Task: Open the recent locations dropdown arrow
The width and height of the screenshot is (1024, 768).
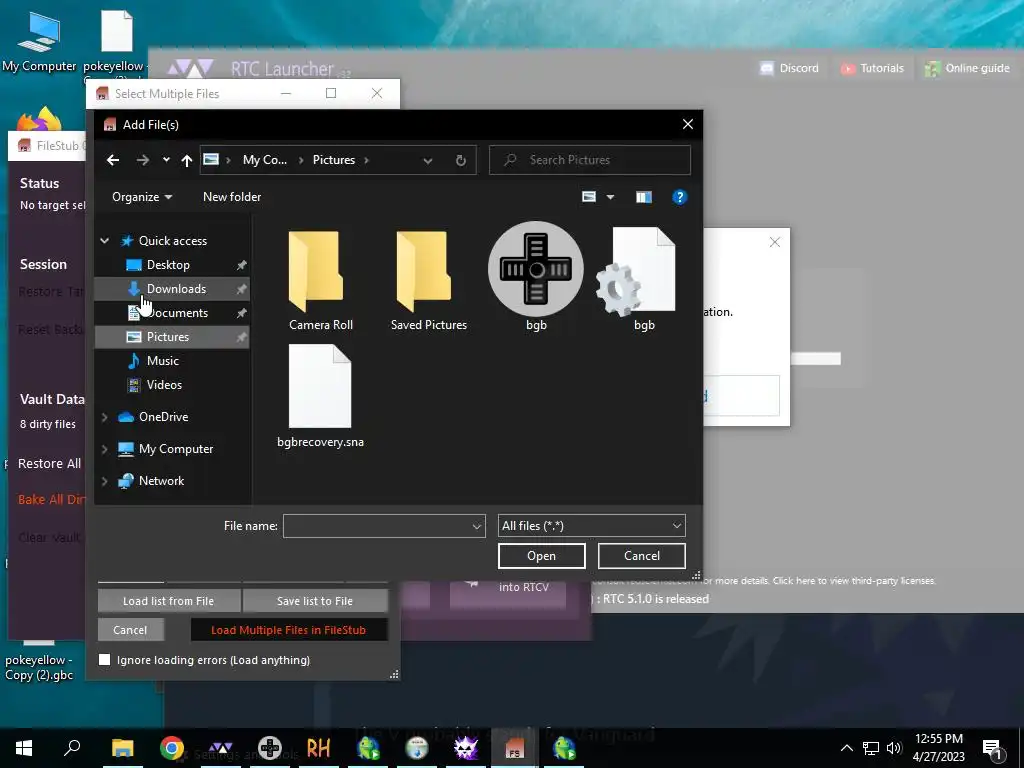Action: tap(166, 160)
